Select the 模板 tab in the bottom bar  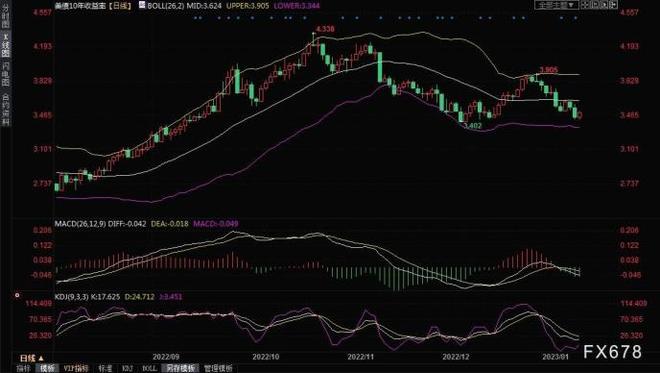pyautogui.click(x=48, y=368)
